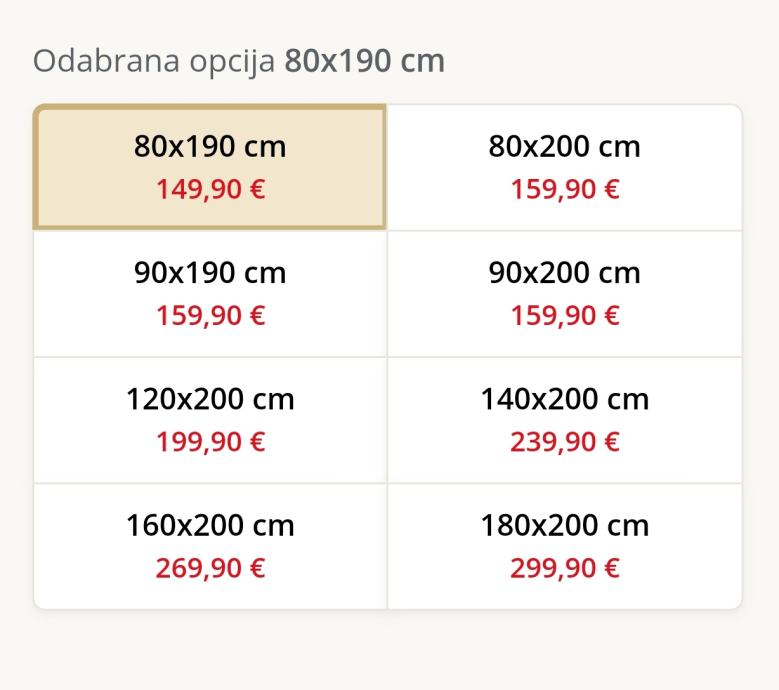This screenshot has height=690, width=779.
Task: Click the 159,90 € price under 80x200 cm
Action: [x=565, y=189]
